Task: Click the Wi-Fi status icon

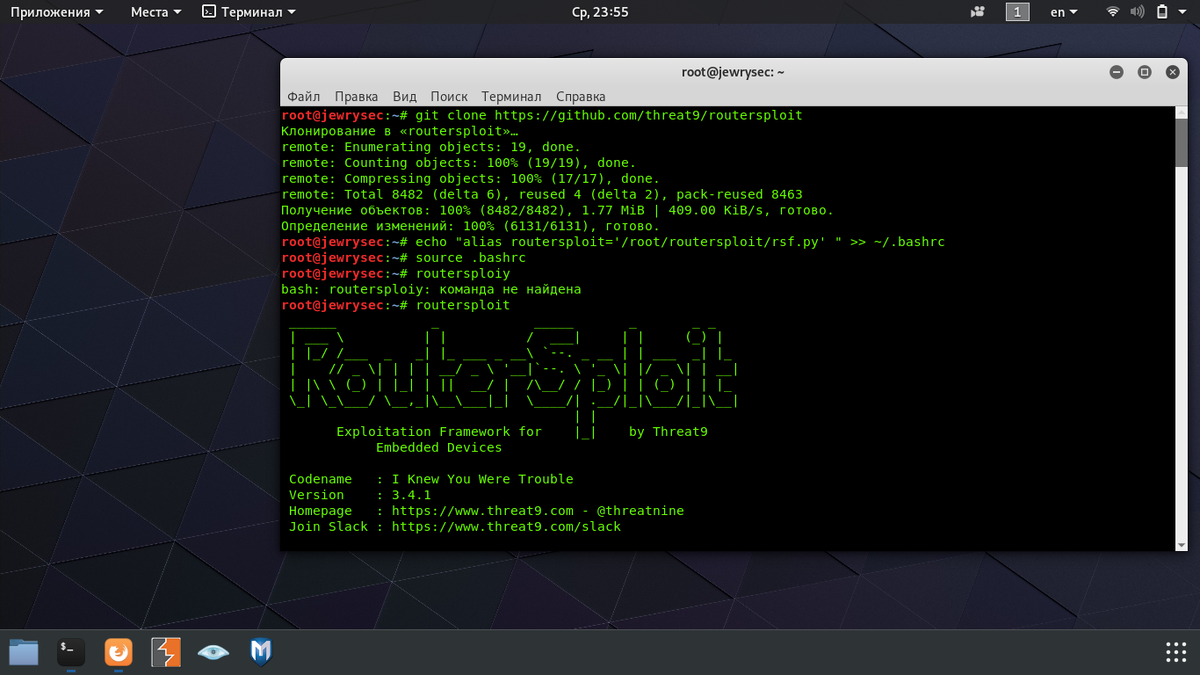Action: click(x=1113, y=13)
